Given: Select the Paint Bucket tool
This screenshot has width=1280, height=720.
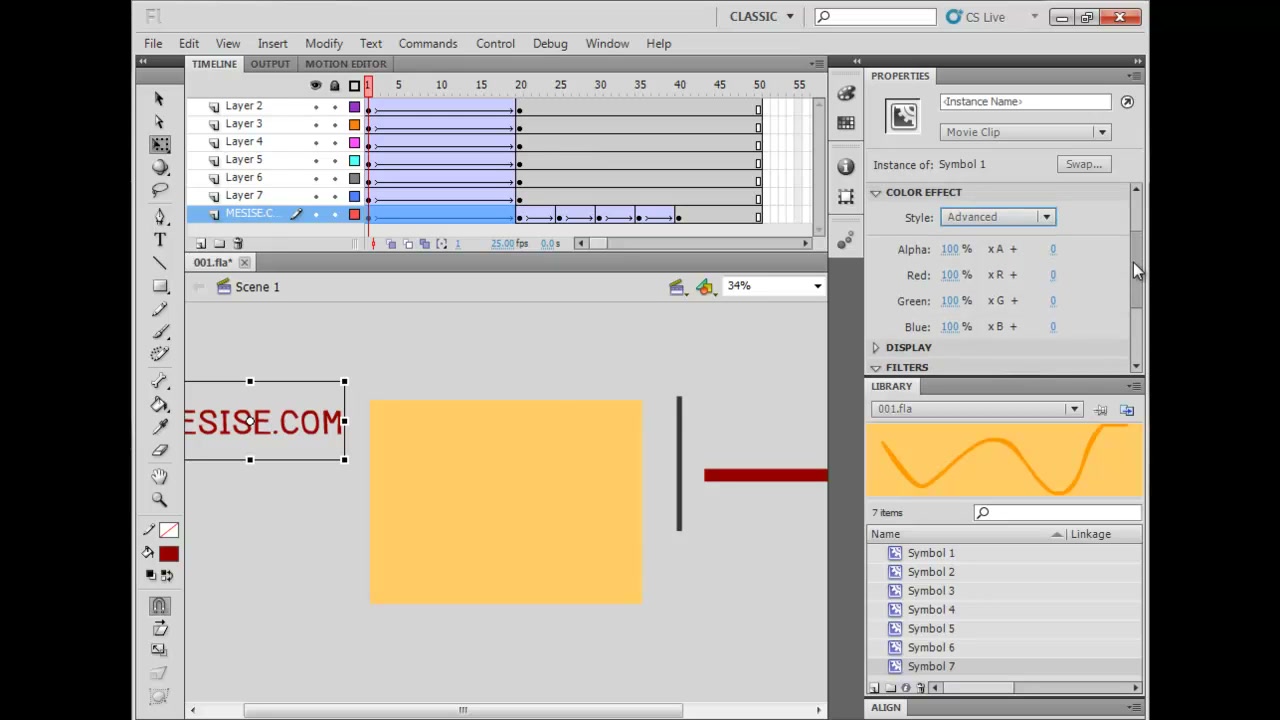Looking at the screenshot, I should point(160,404).
